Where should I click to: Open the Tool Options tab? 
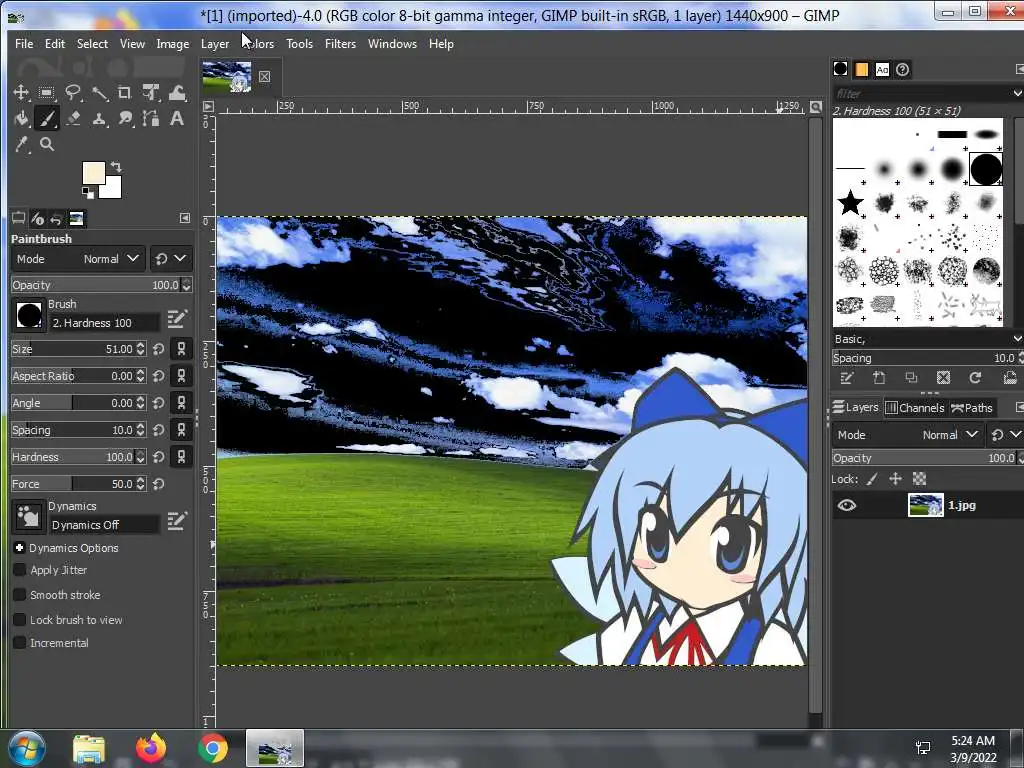click(18, 218)
